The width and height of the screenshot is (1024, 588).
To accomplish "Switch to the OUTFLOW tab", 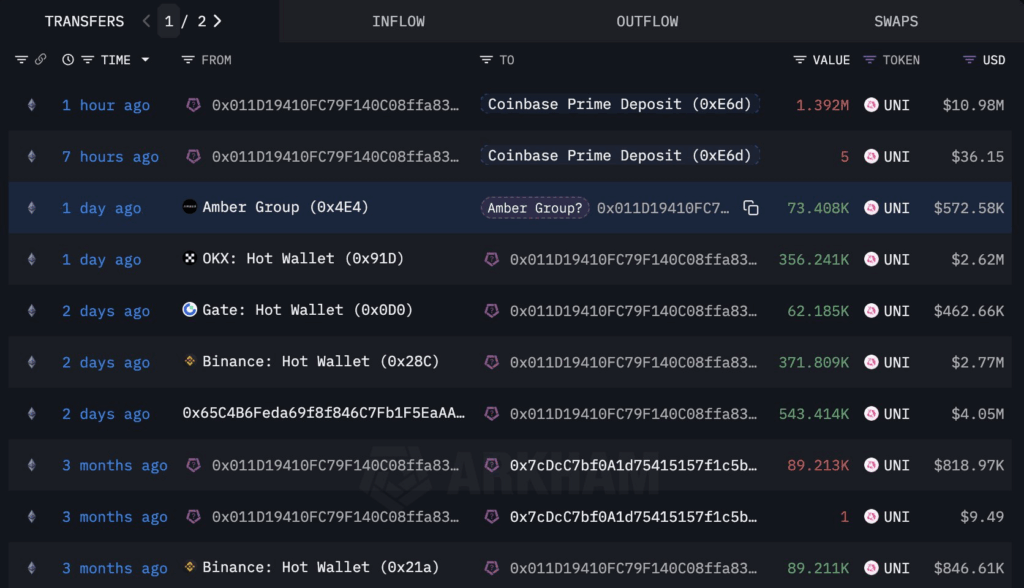I will click(647, 21).
